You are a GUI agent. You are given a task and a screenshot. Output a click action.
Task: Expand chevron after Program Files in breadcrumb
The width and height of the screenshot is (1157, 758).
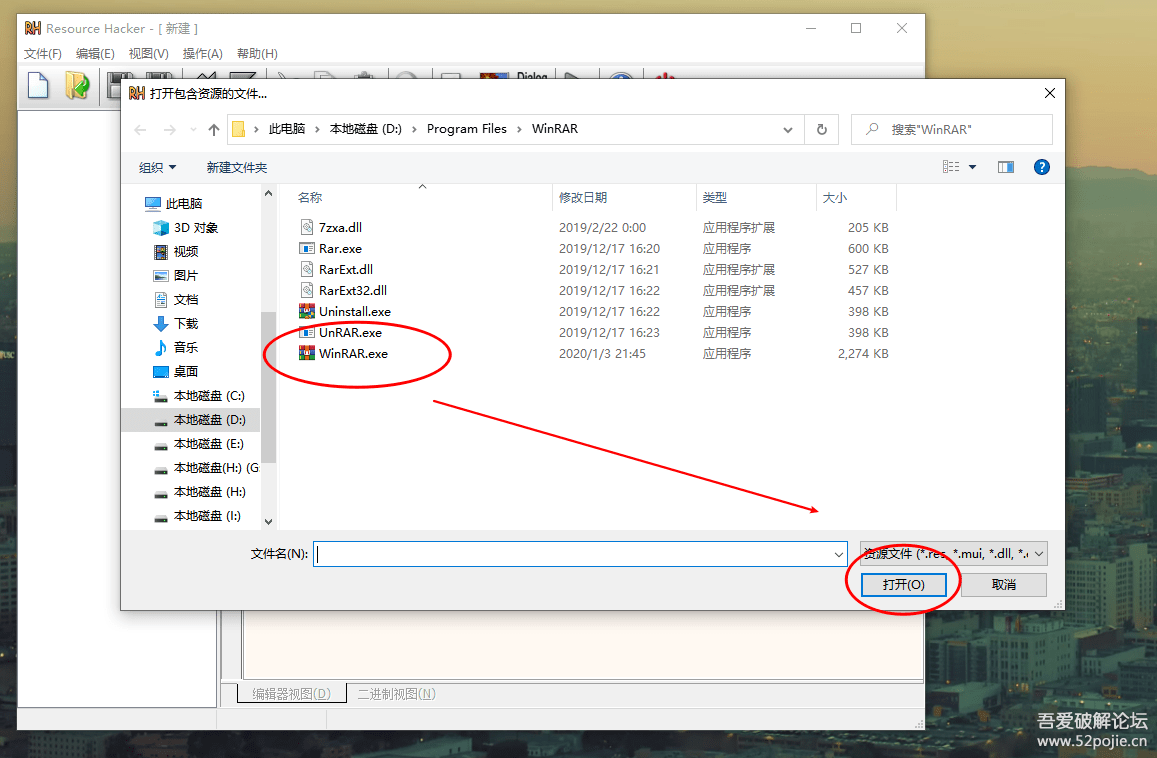pos(519,129)
